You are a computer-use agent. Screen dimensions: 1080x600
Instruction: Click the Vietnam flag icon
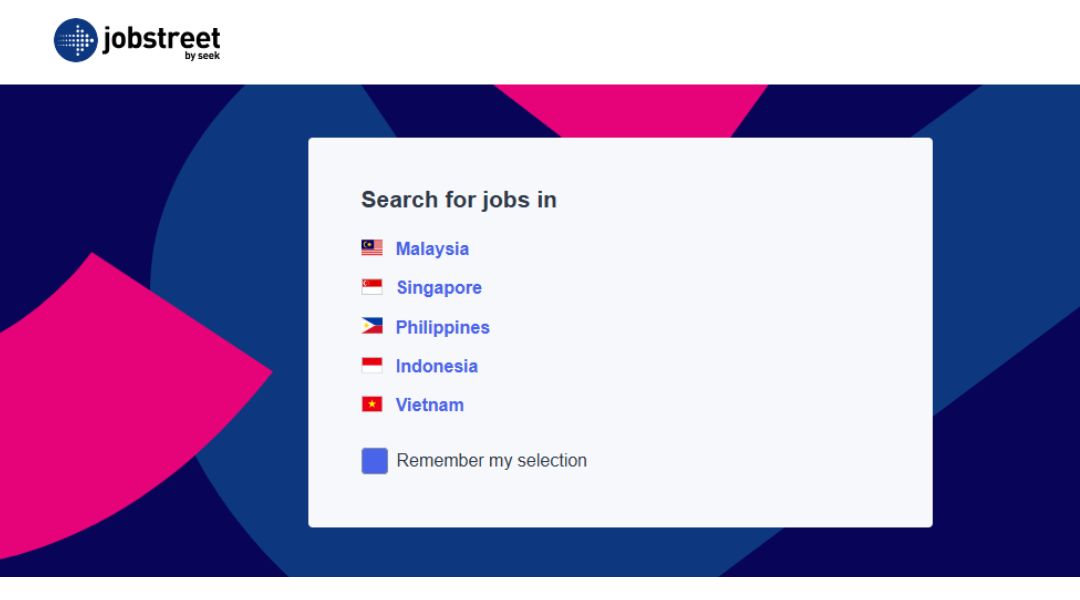(x=372, y=404)
